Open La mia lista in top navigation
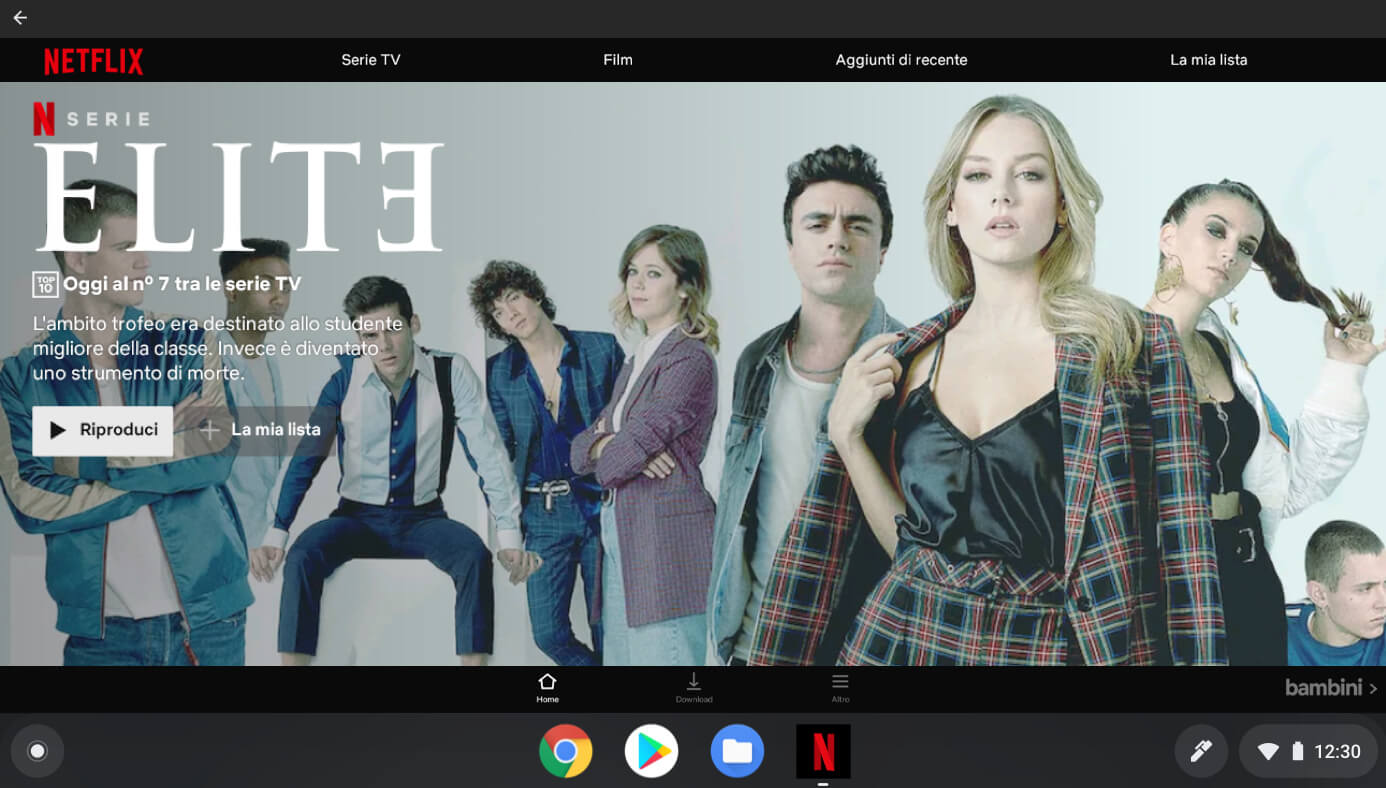 (1208, 60)
